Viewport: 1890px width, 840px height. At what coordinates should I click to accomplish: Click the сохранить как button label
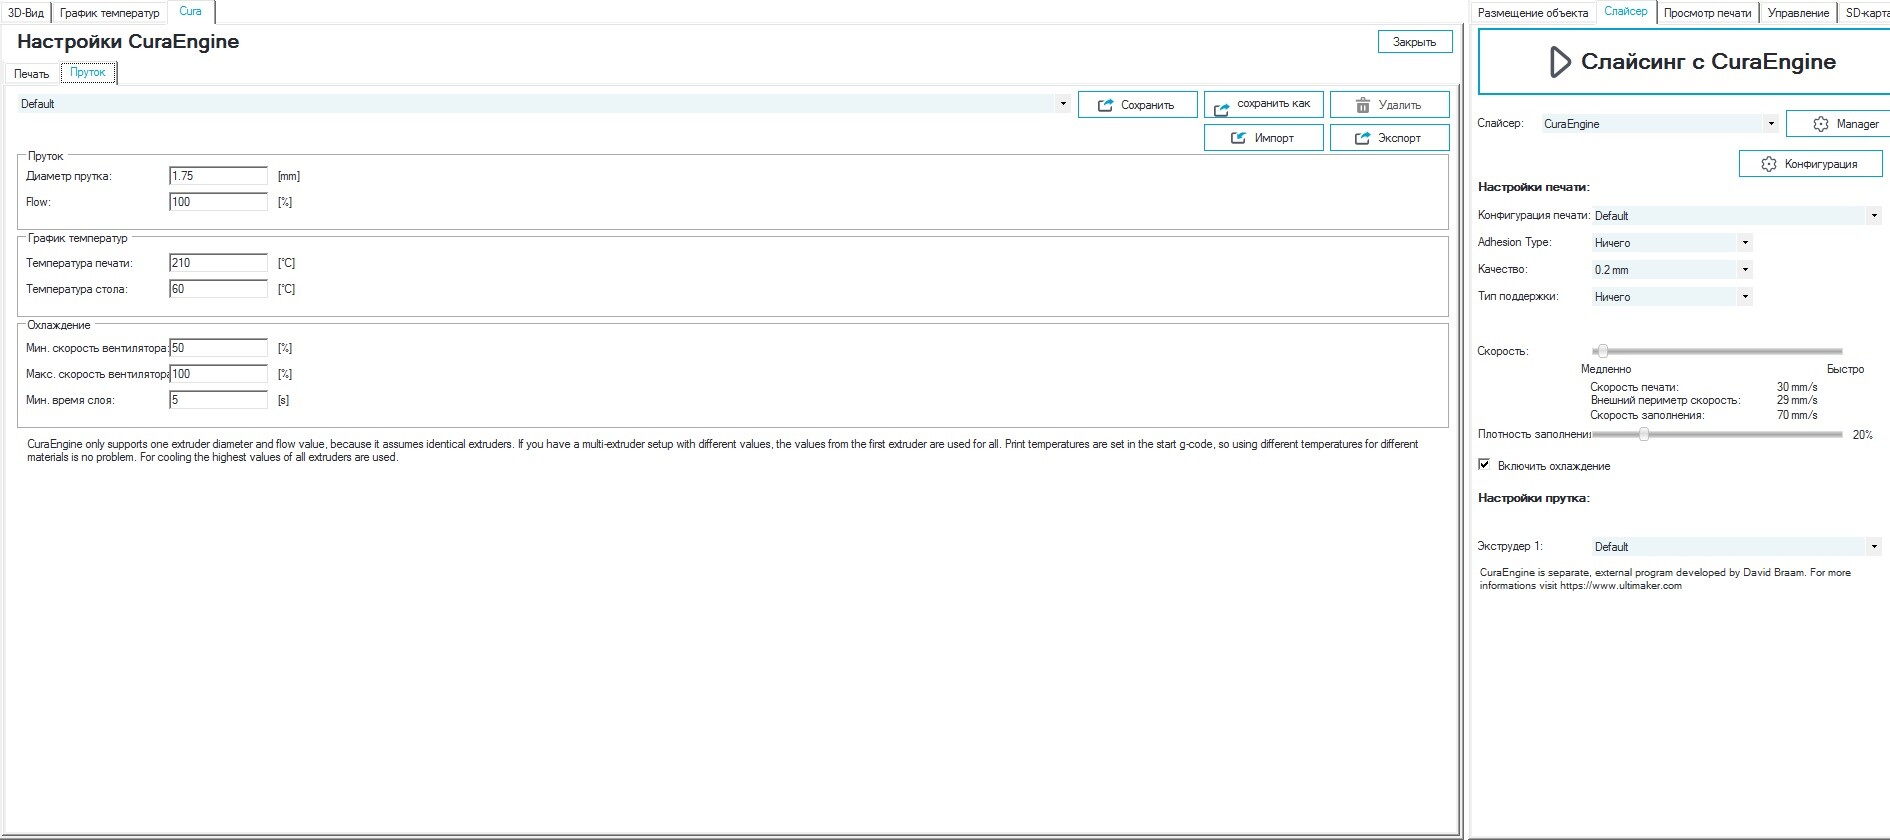(x=1273, y=104)
